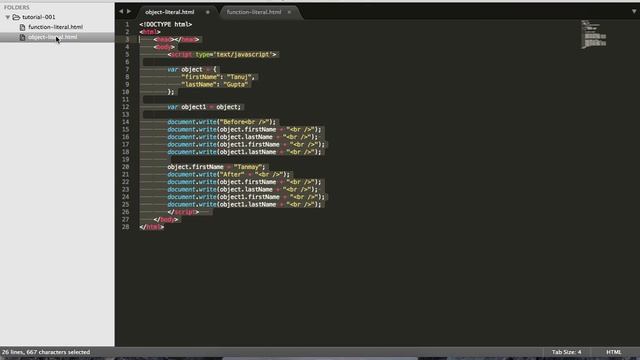Click the object.firstName = "Tanmay" line
Image resolution: width=640 pixels, height=360 pixels.
(216, 167)
